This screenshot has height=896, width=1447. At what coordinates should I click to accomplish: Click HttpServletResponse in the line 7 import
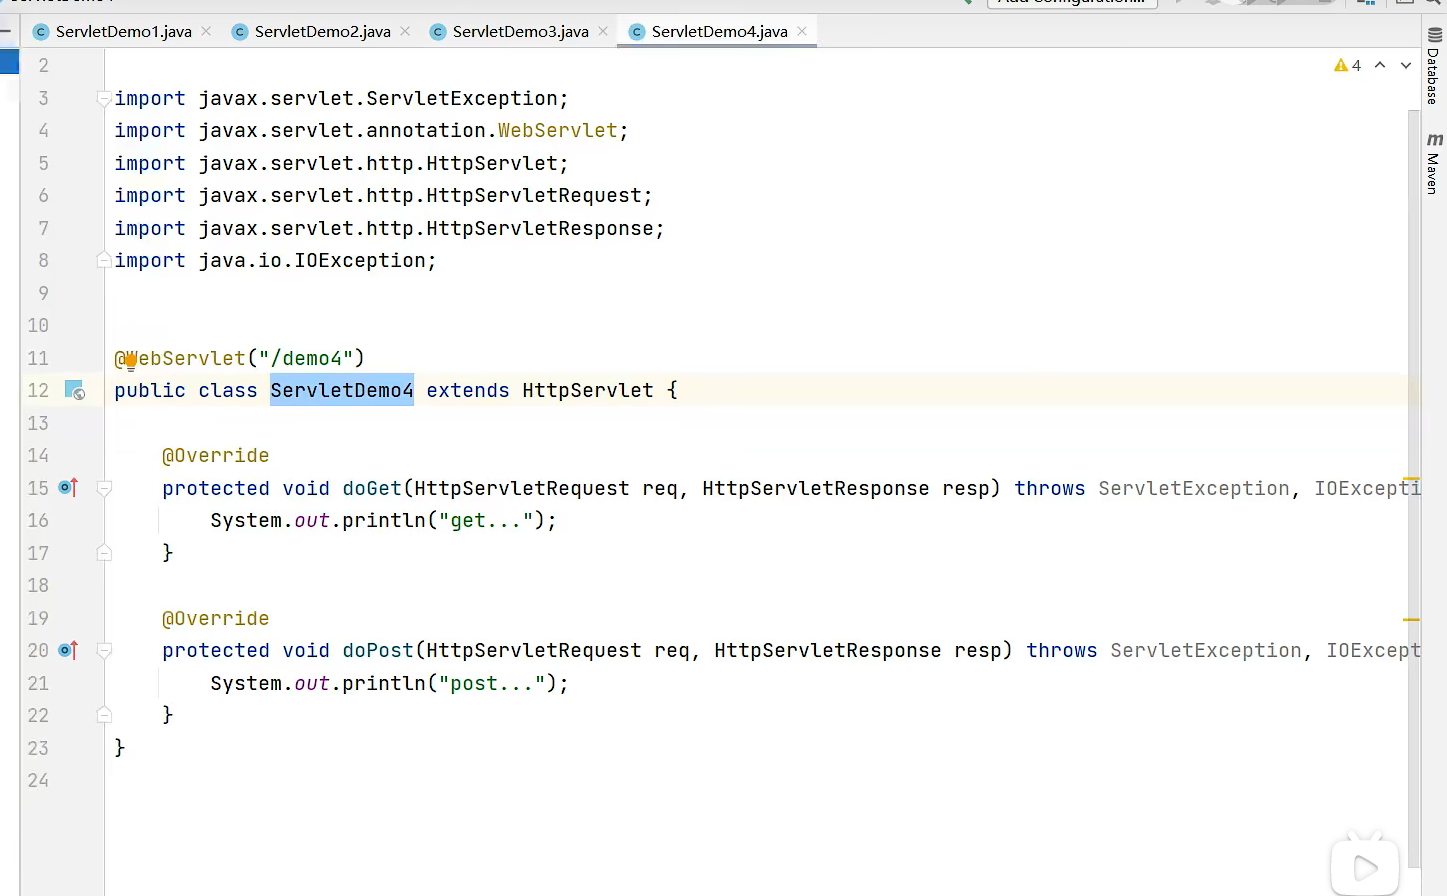[540, 228]
